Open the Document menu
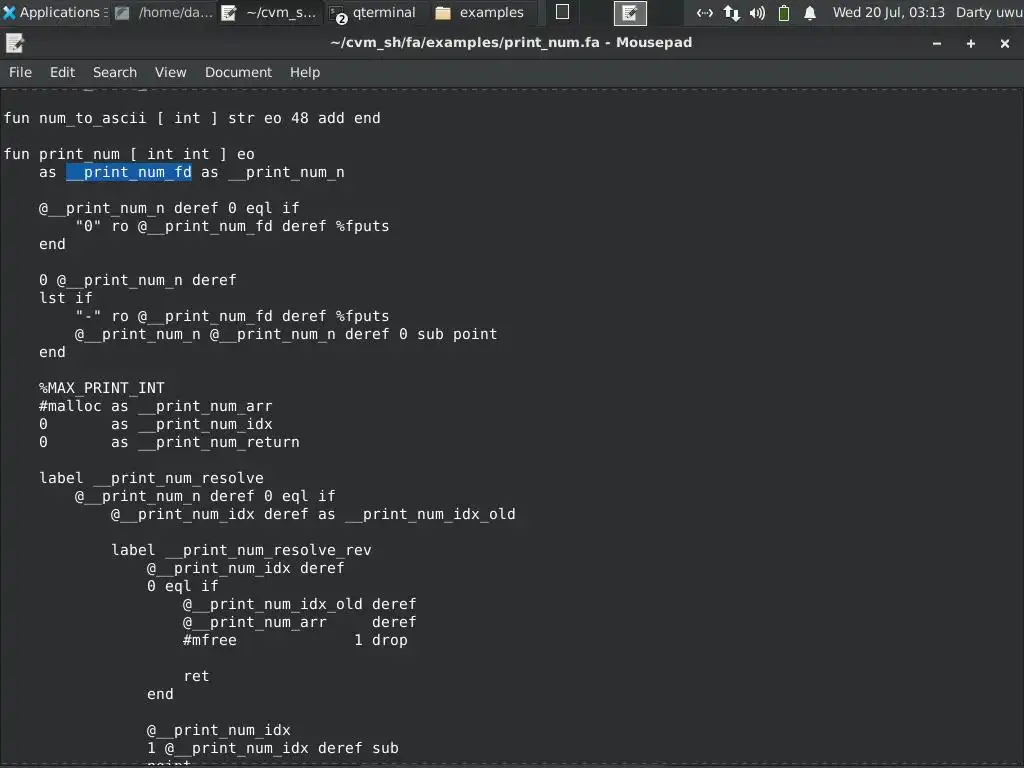 238,72
